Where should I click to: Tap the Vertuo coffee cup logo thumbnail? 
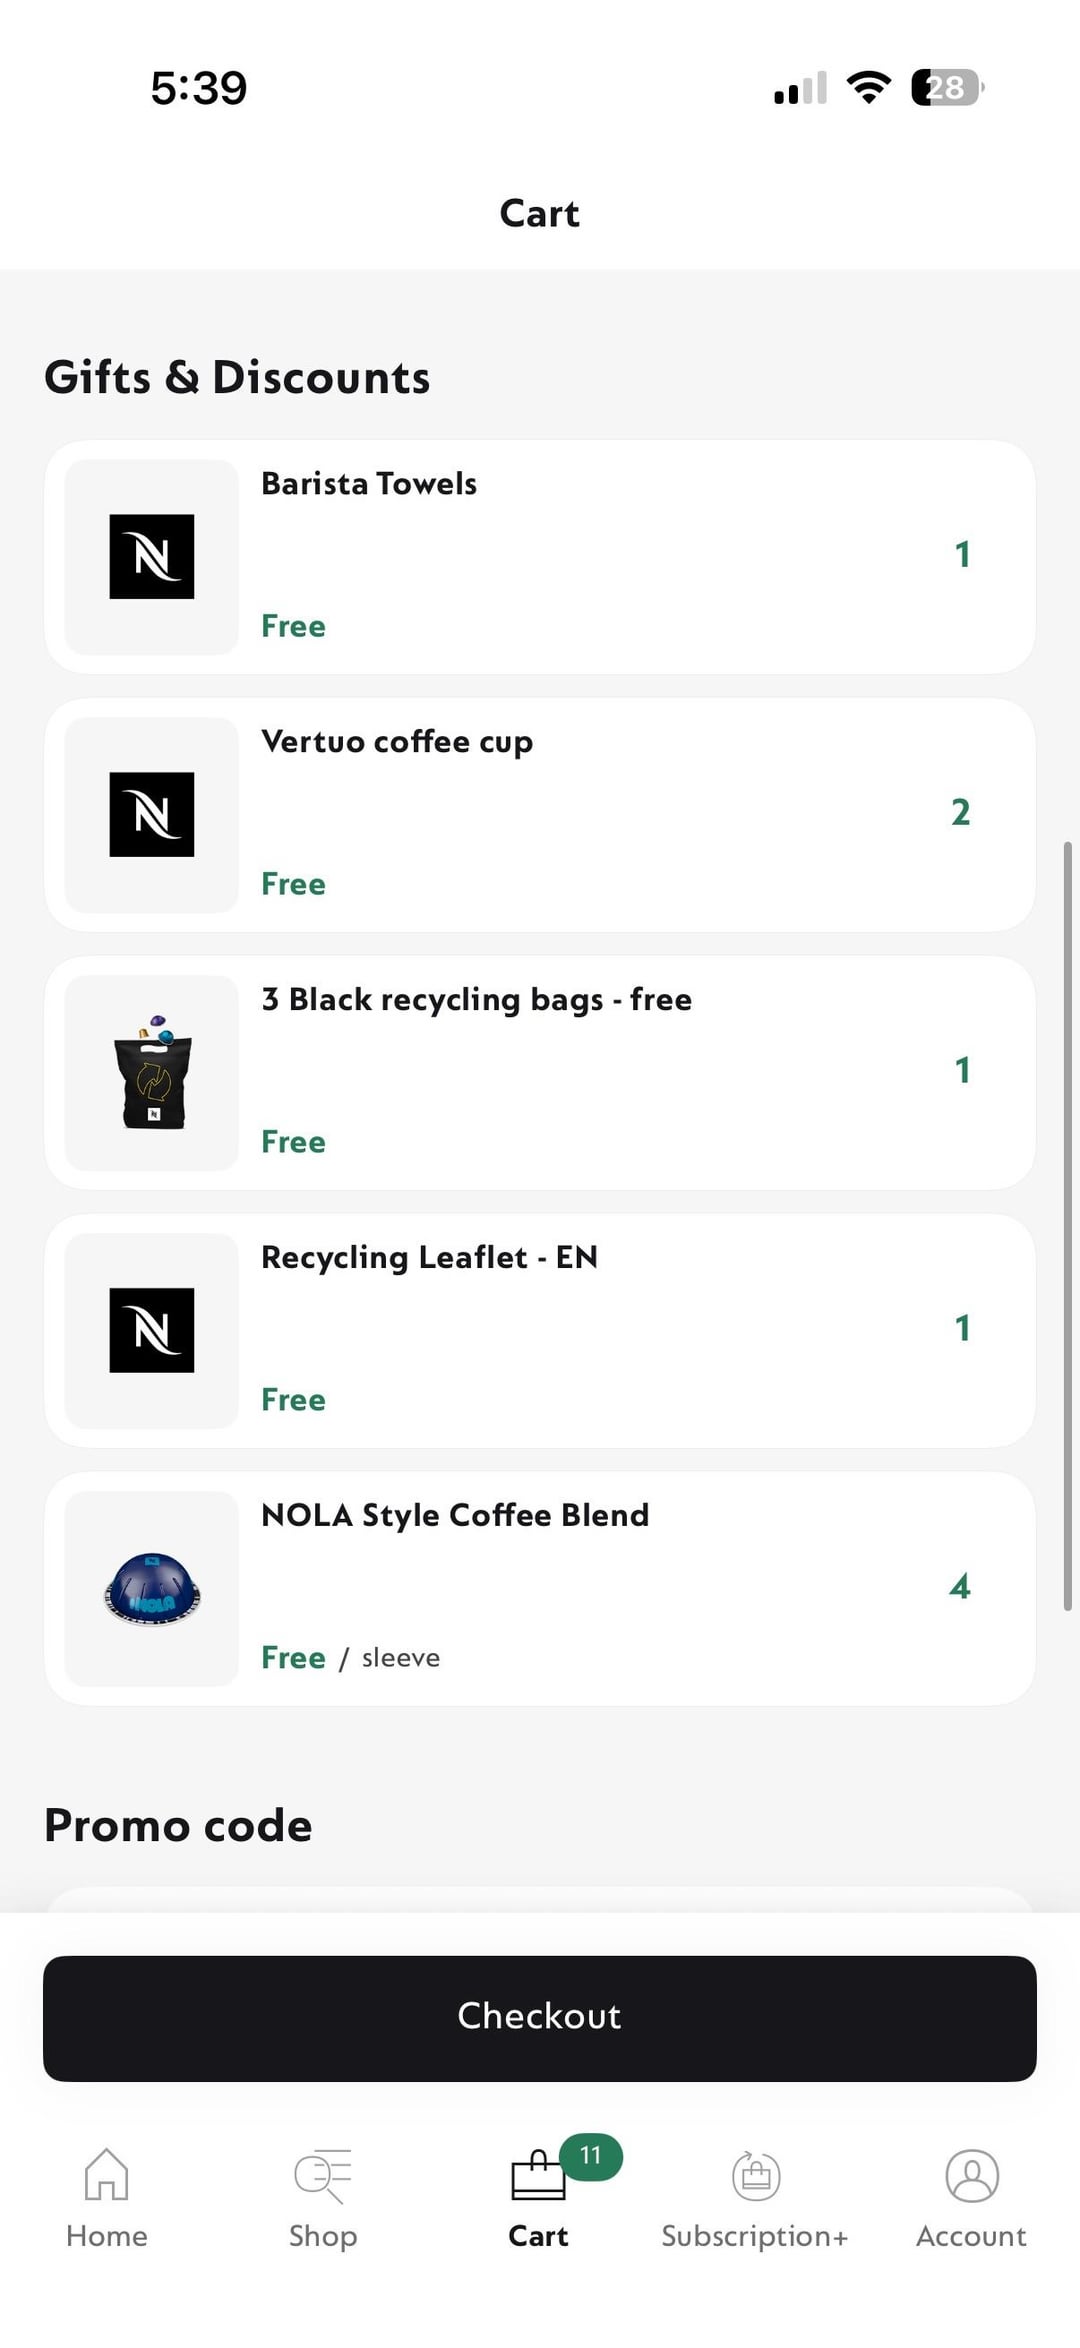pos(152,815)
